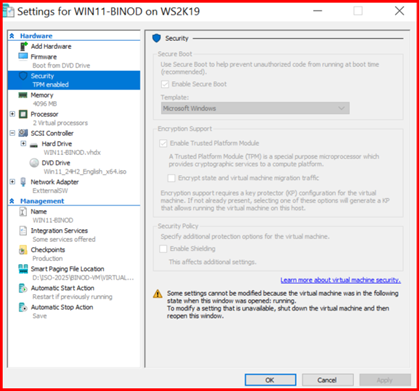
Task: Click the Save stop action text
Action: pyautogui.click(x=39, y=316)
